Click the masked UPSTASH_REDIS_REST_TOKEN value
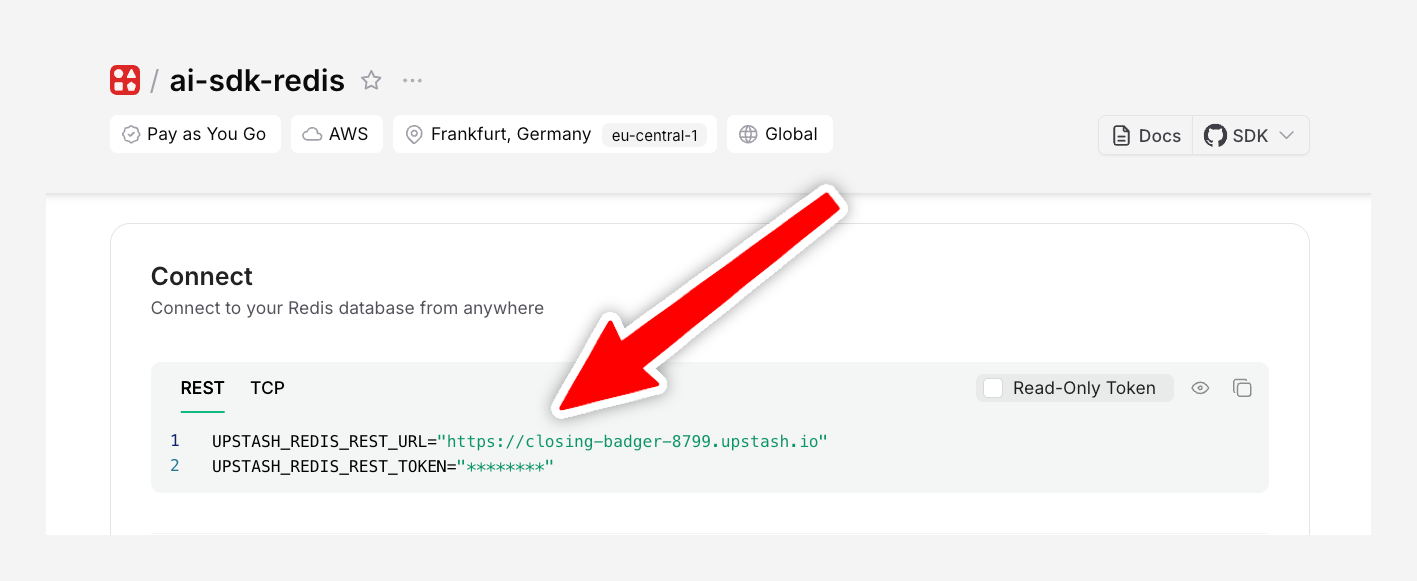Image resolution: width=1417 pixels, height=581 pixels. pos(505,467)
